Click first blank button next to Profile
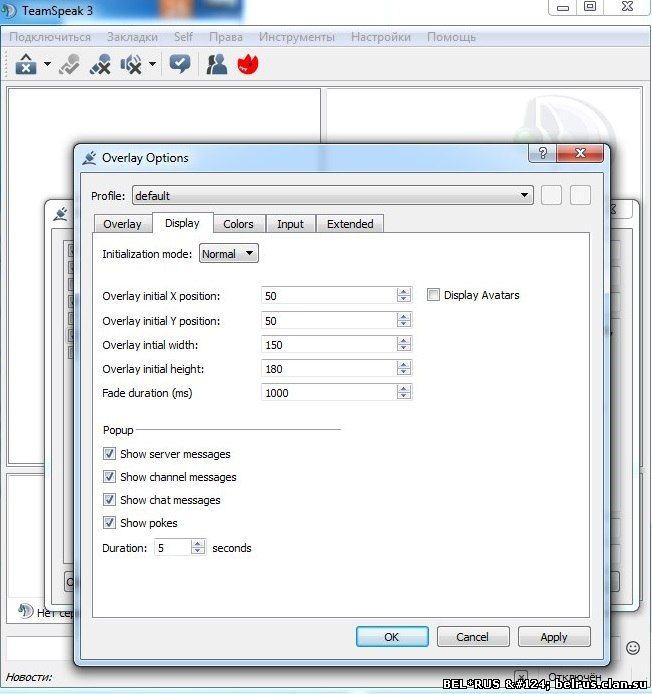The height and width of the screenshot is (694, 652). (x=552, y=195)
